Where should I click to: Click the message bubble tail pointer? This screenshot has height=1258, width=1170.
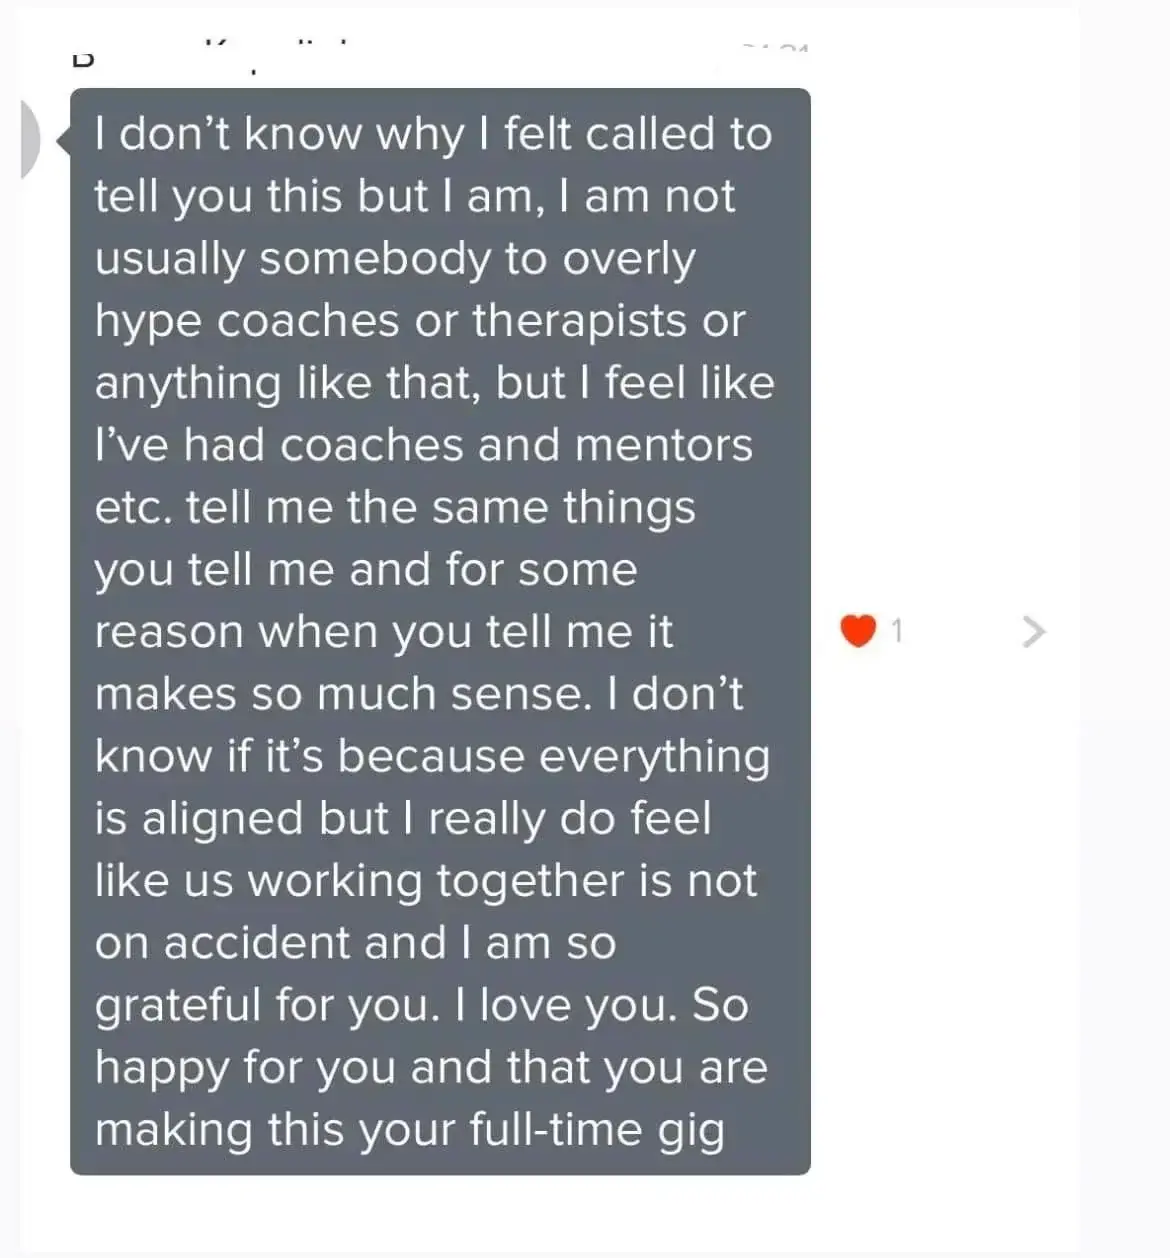(x=64, y=142)
